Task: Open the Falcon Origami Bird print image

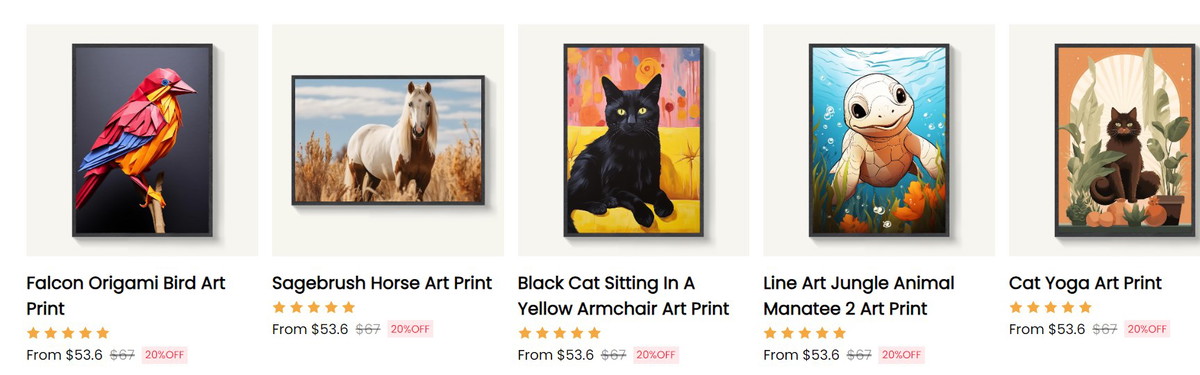Action: pyautogui.click(x=142, y=140)
